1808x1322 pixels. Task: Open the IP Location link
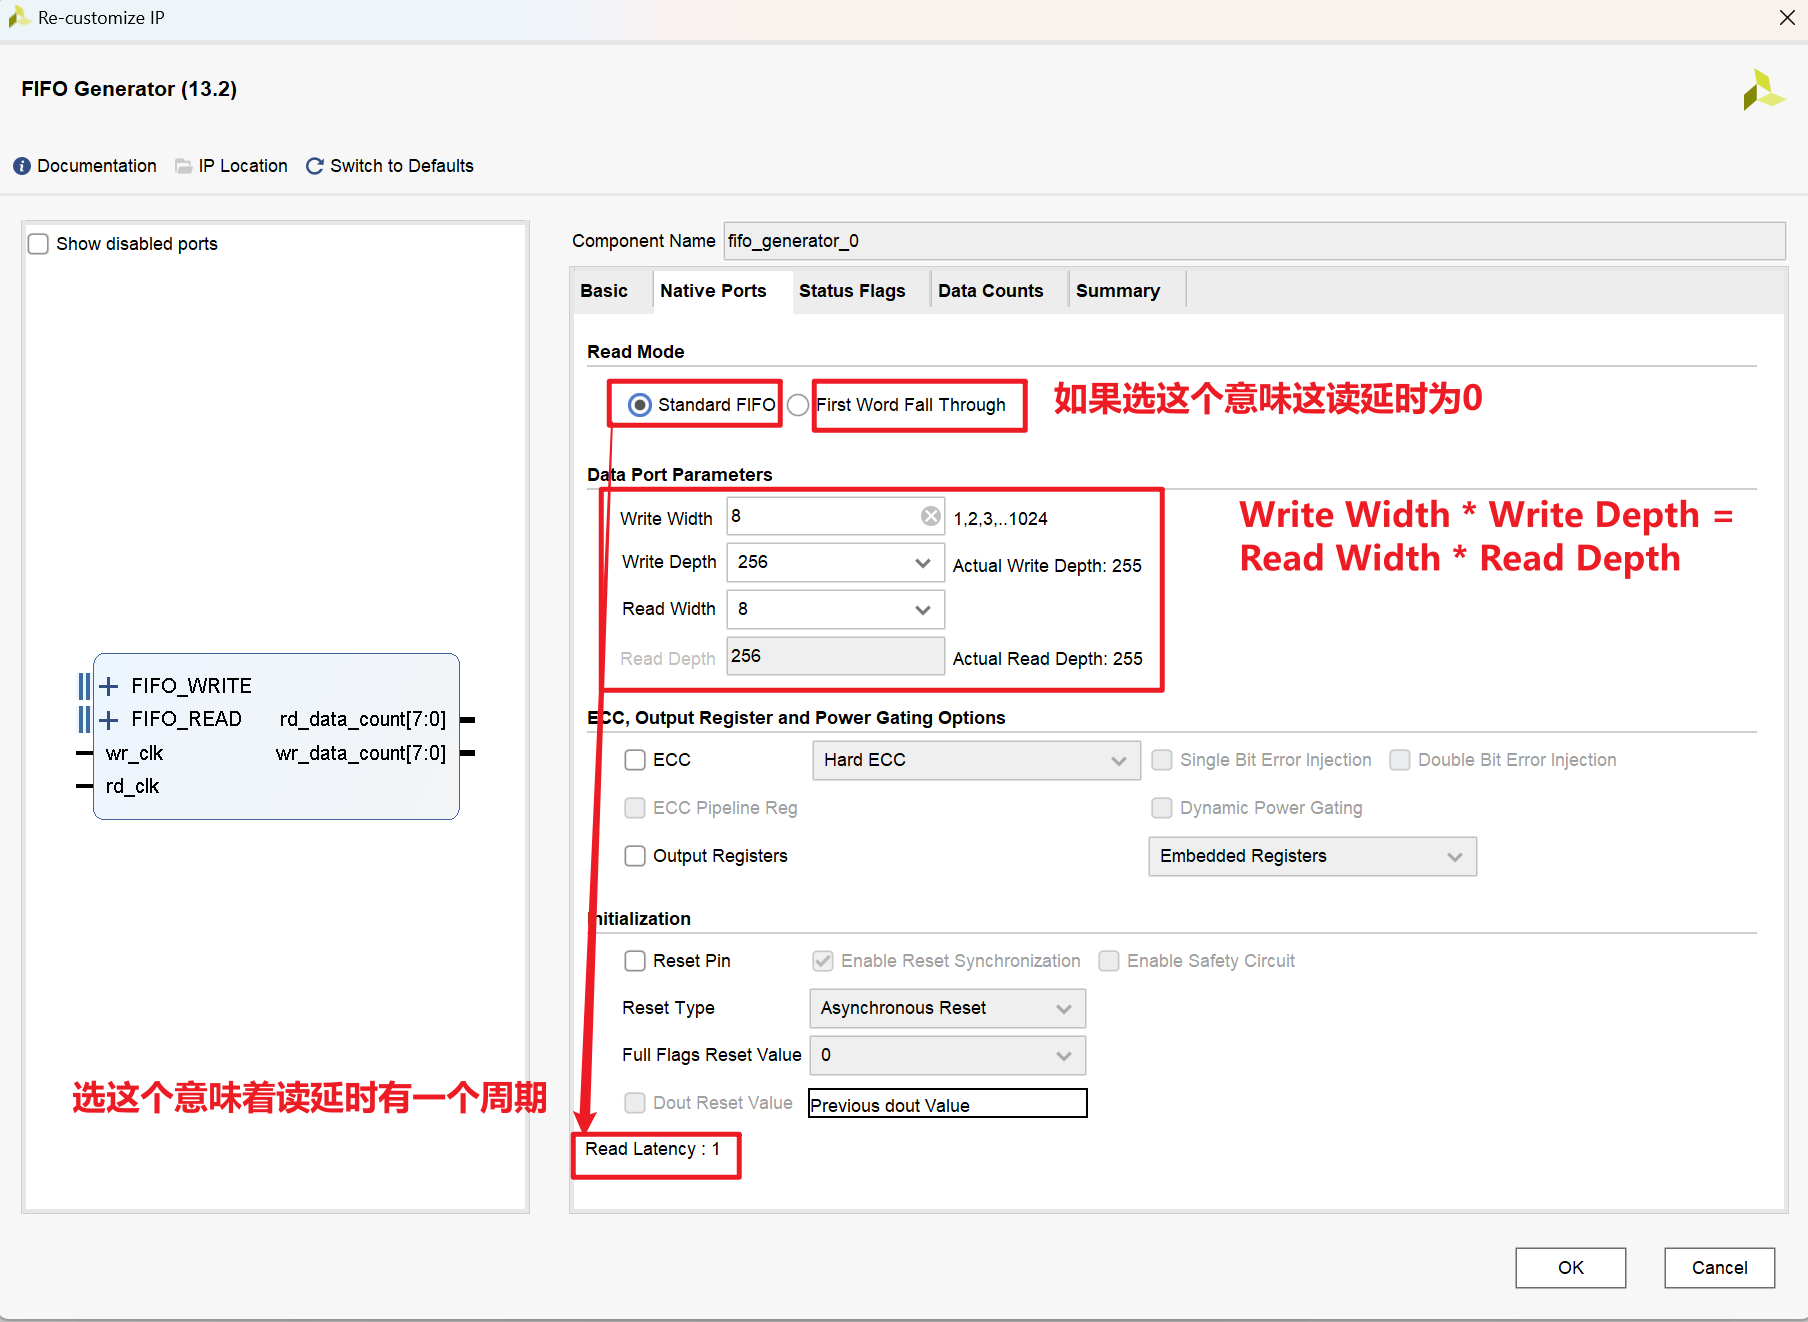[x=243, y=166]
